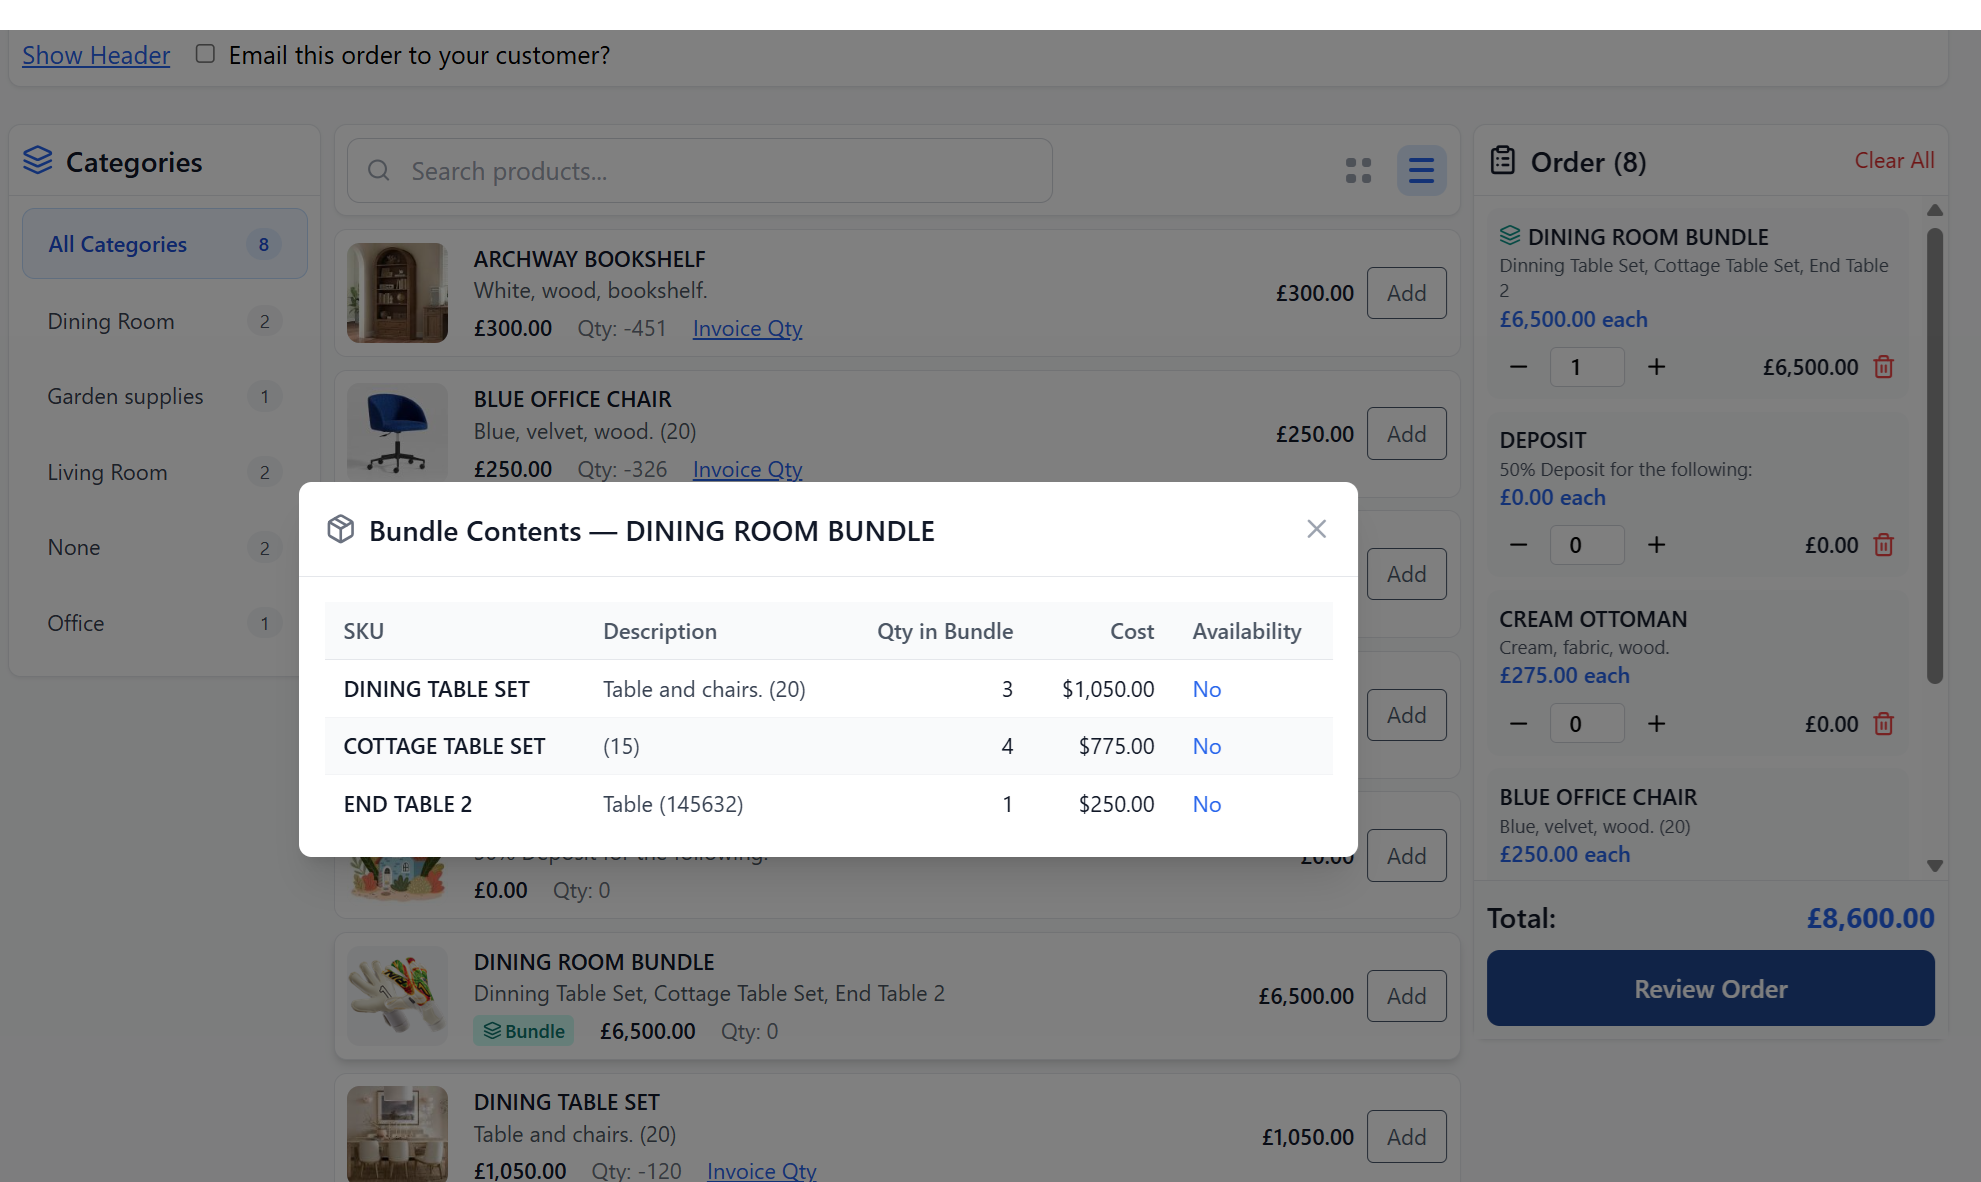Open Invoice Qty for Dining Table Set

tap(761, 1170)
